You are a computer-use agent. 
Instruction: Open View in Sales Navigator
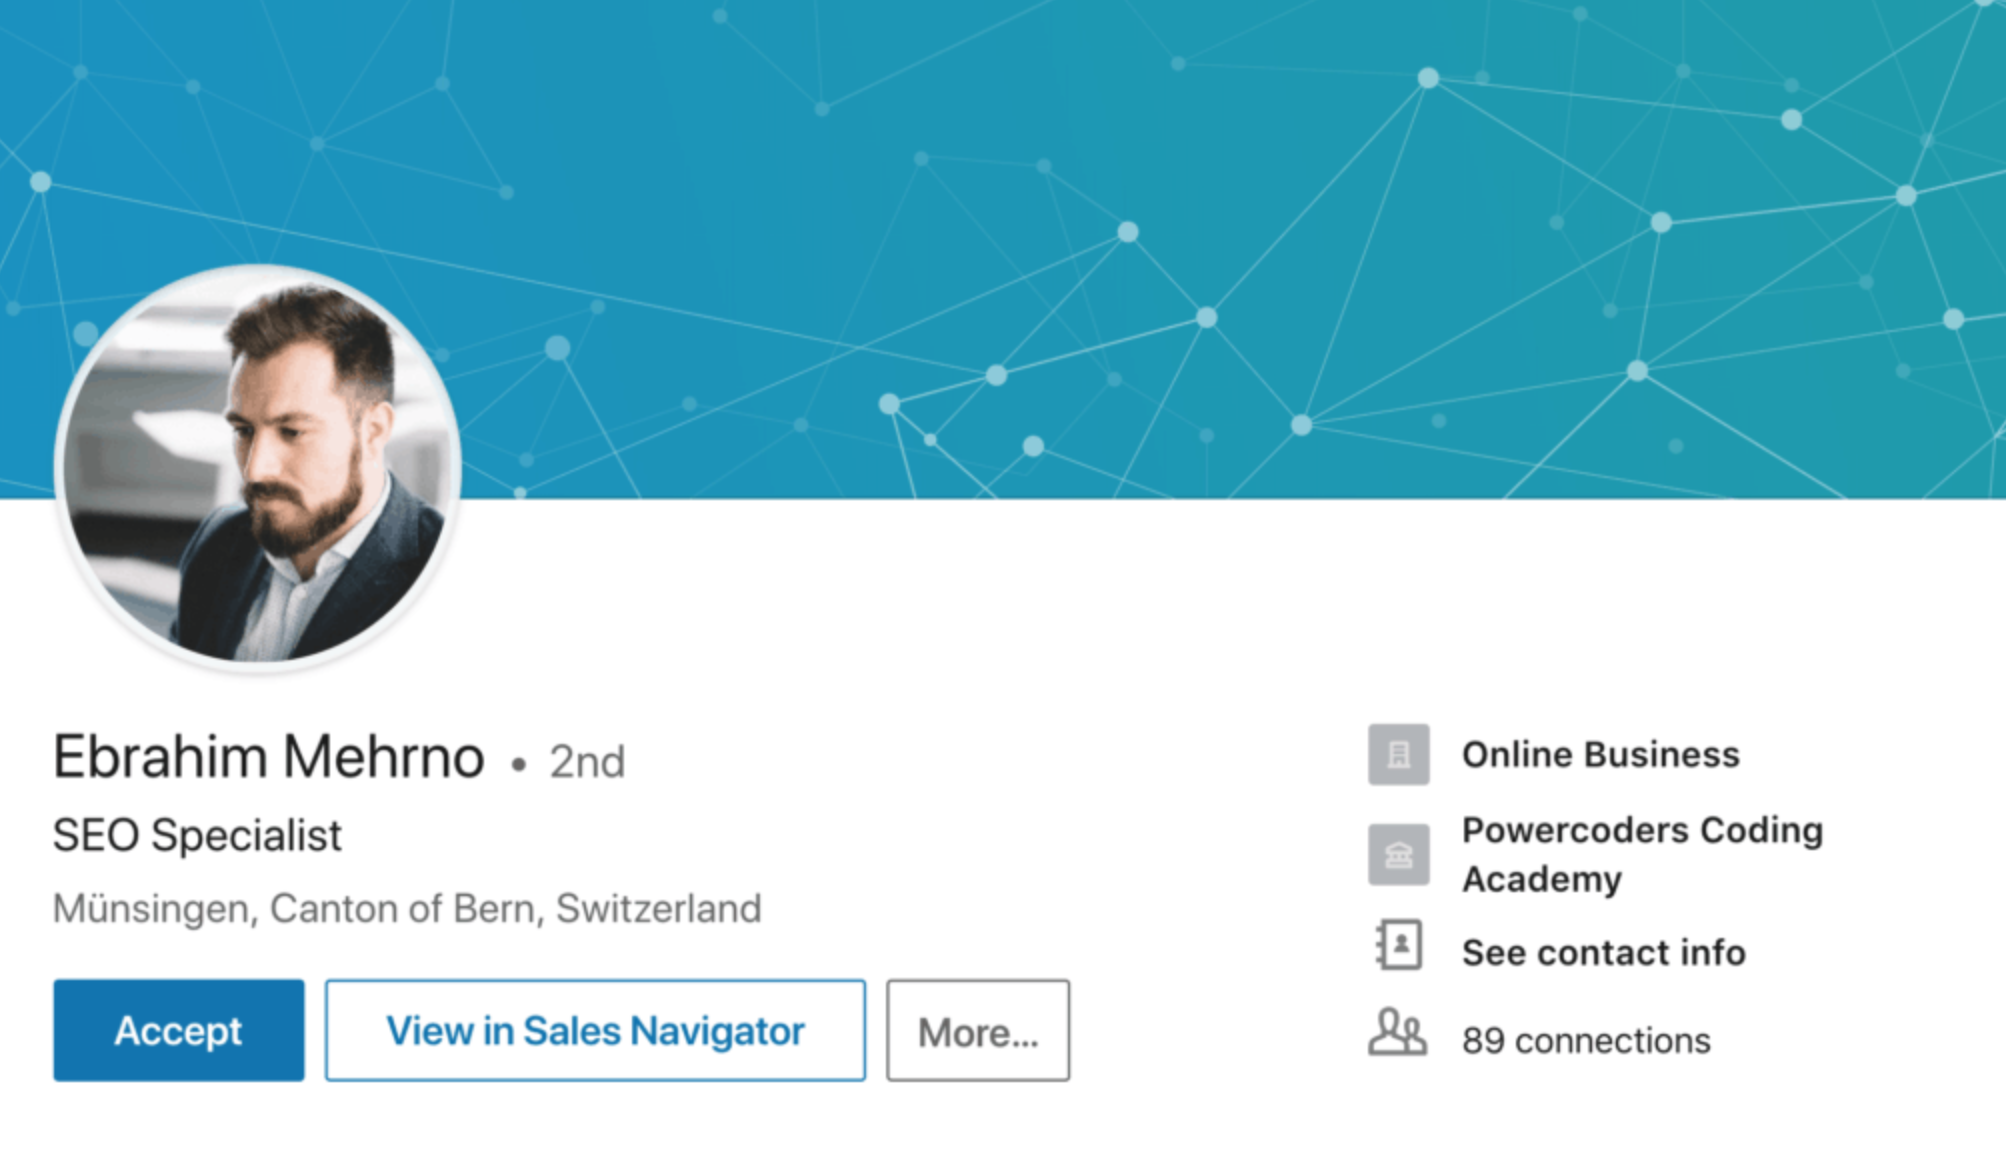[x=595, y=1031]
